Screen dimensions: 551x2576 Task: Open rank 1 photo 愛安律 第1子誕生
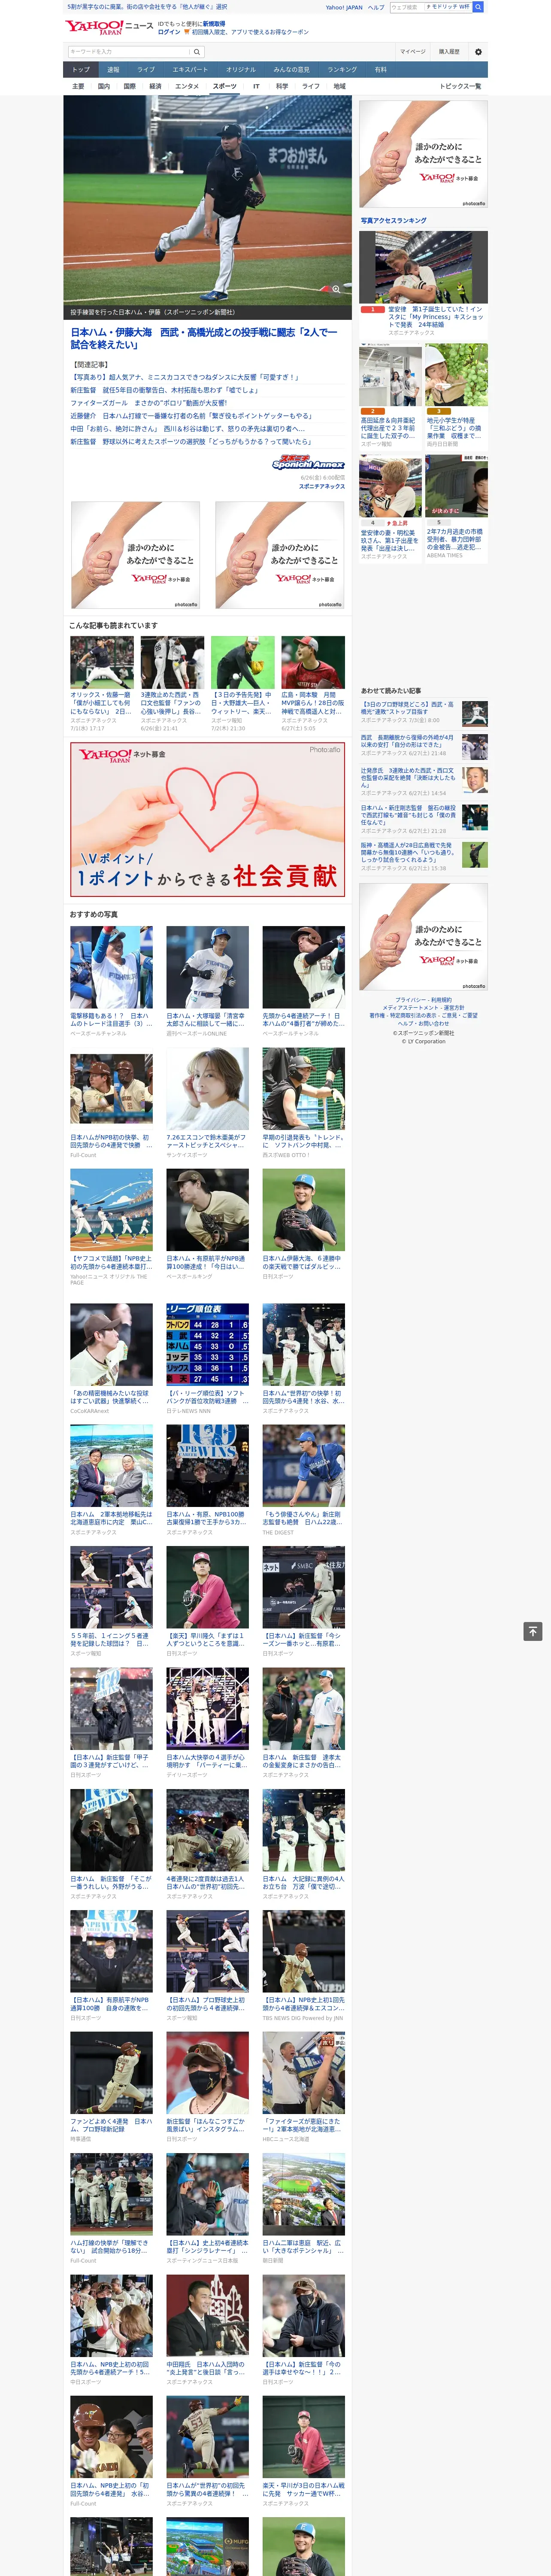click(424, 267)
